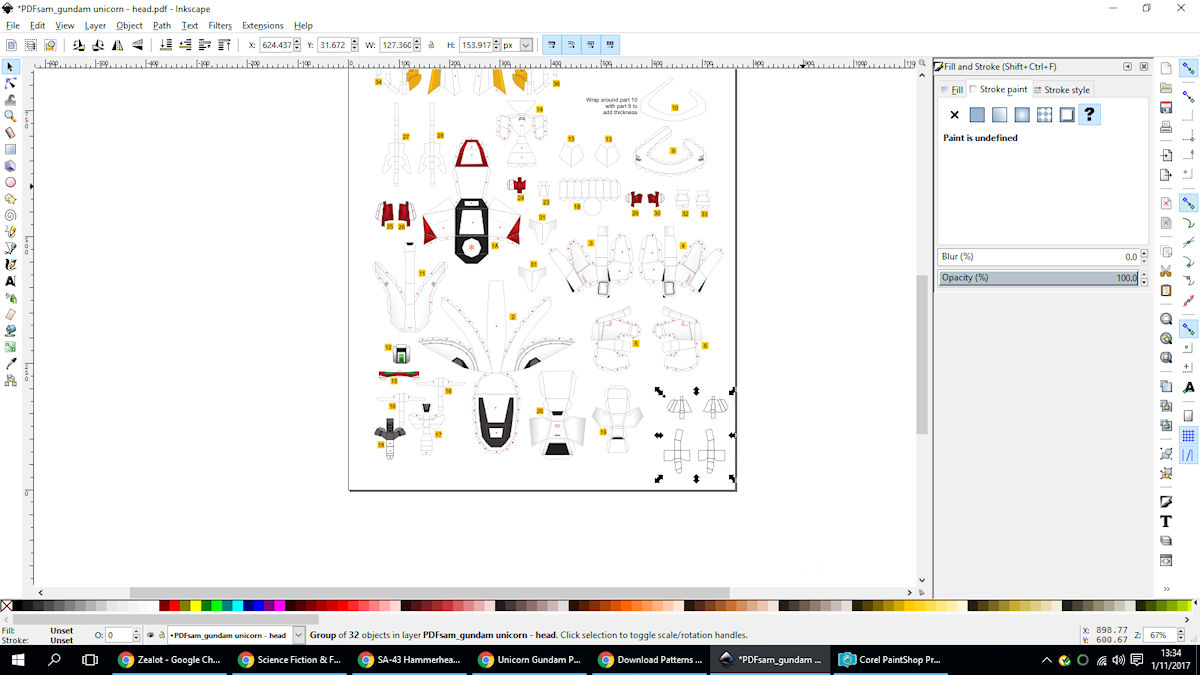Viewport: 1200px width, 675px height.
Task: Decrease the Opacity value spinner
Action: click(1142, 281)
